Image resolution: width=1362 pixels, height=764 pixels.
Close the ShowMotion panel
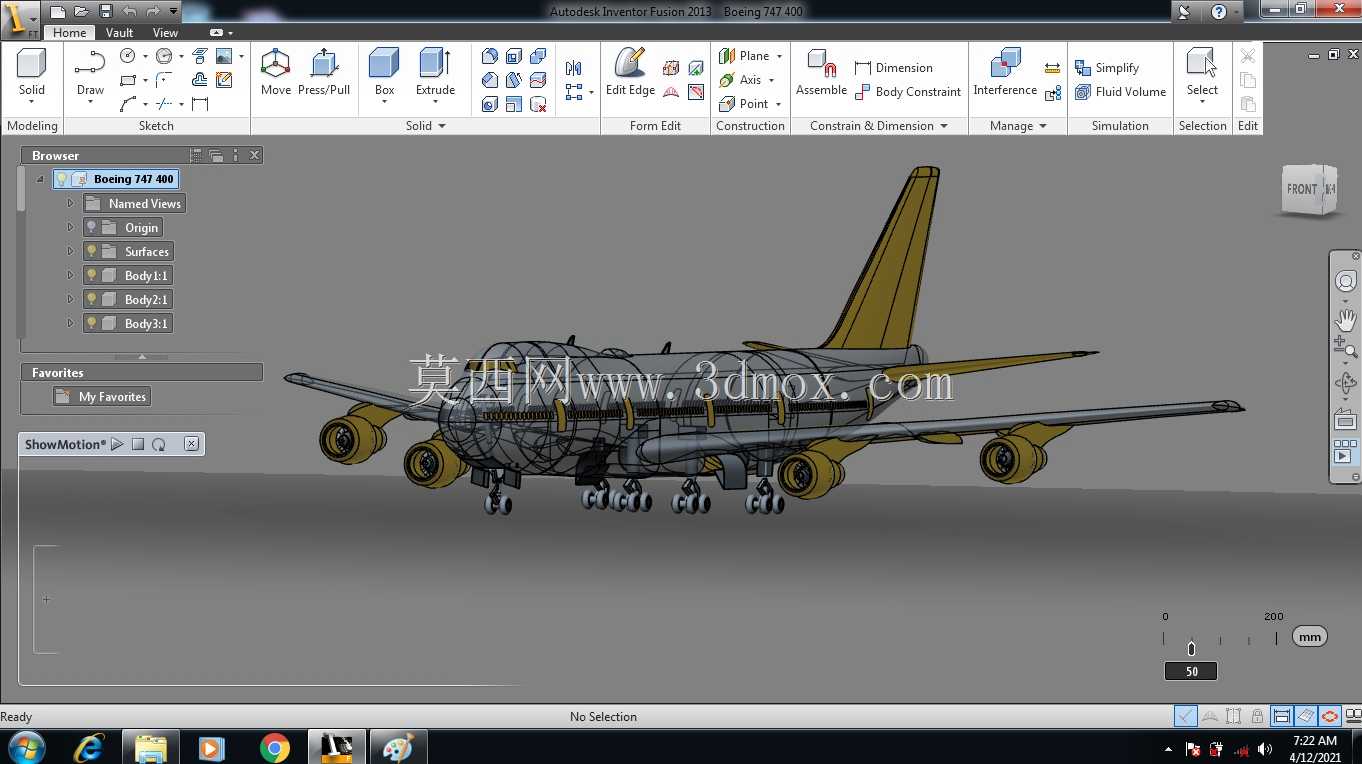coord(191,444)
